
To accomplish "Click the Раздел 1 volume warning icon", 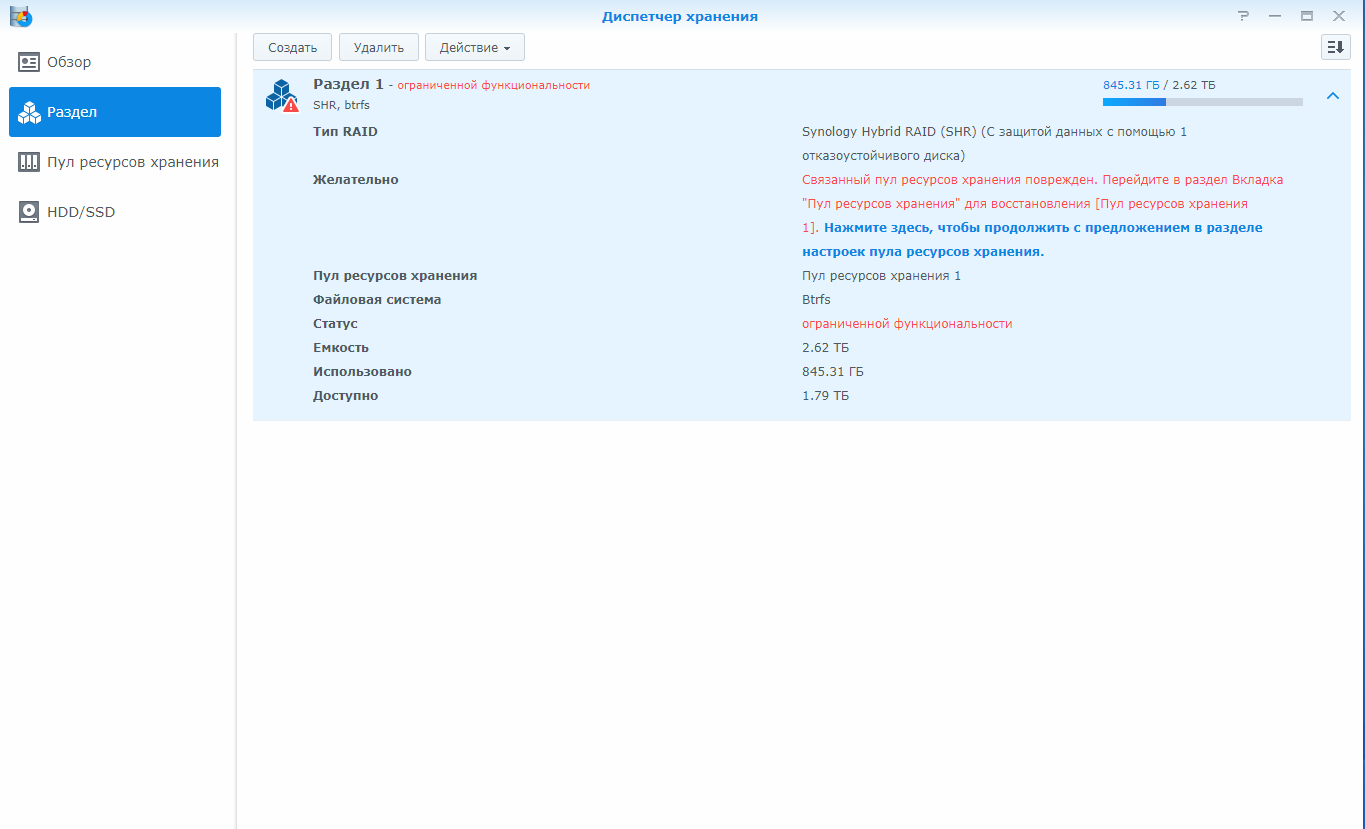I will 283,95.
